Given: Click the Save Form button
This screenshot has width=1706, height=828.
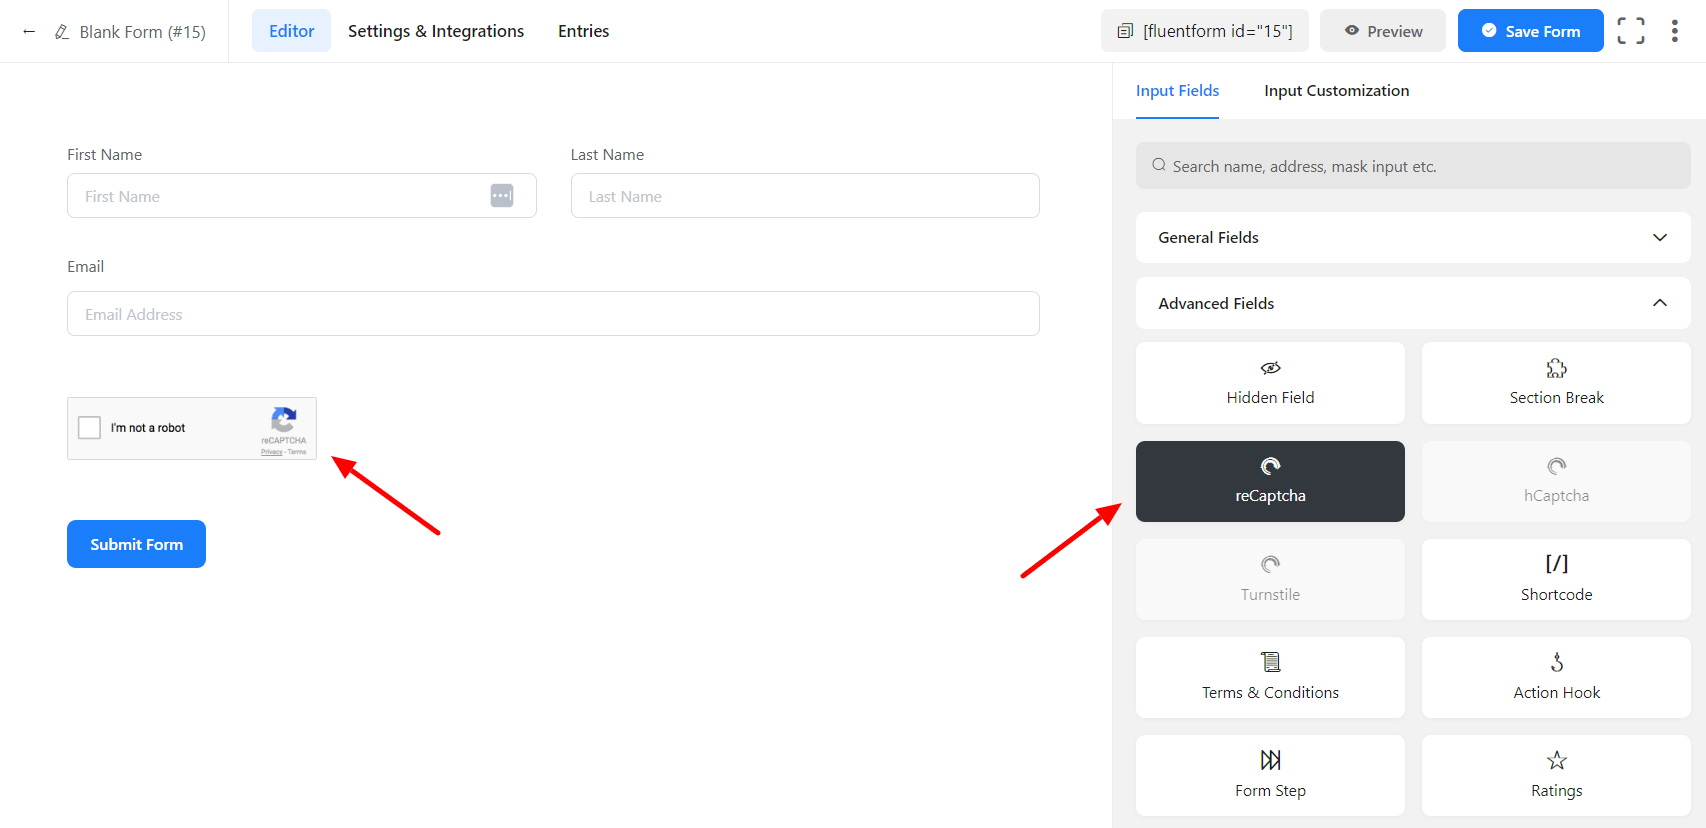Looking at the screenshot, I should coord(1530,31).
